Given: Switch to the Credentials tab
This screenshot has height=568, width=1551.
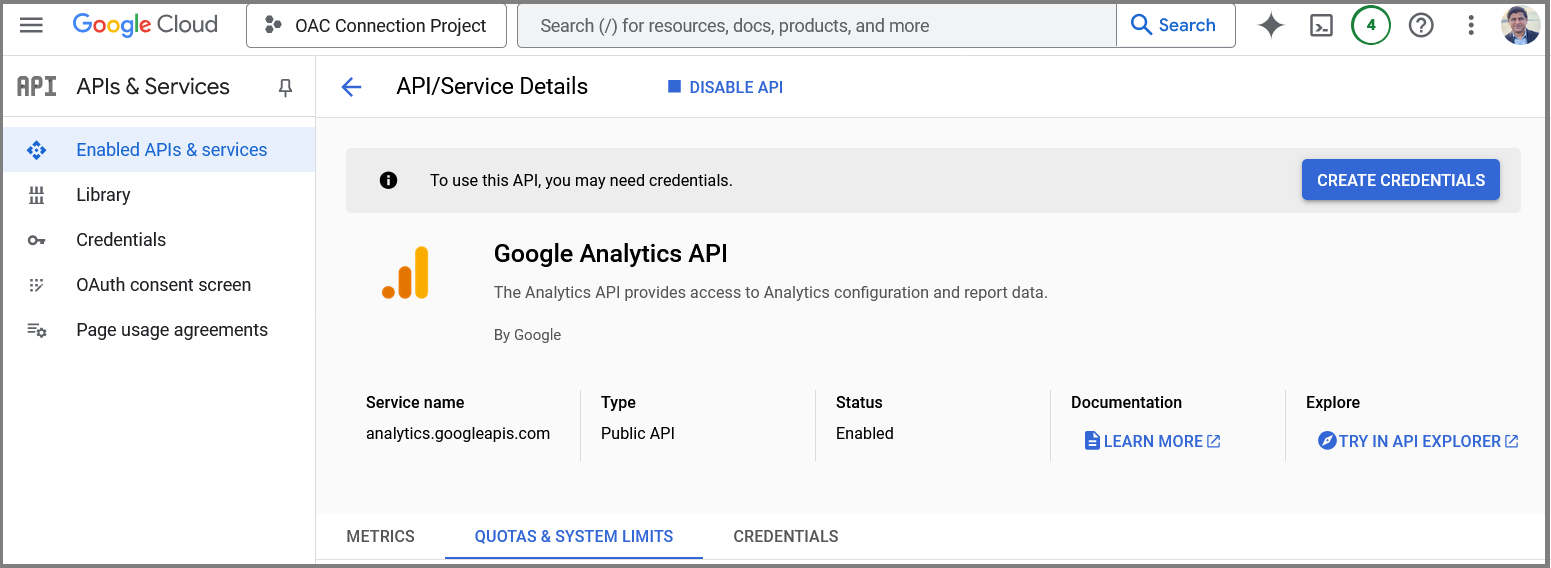Looking at the screenshot, I should 786,536.
